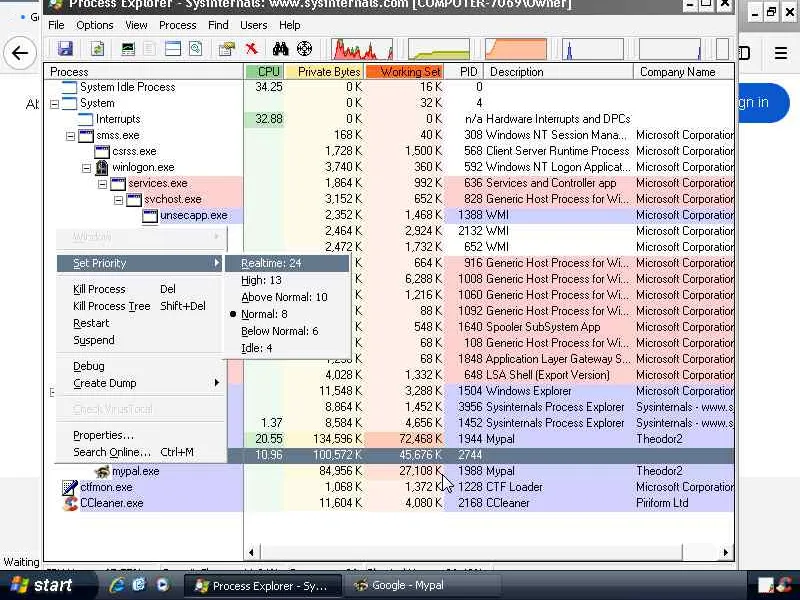This screenshot has height=600, width=800.
Task: Open the Options menu
Action: (94, 25)
